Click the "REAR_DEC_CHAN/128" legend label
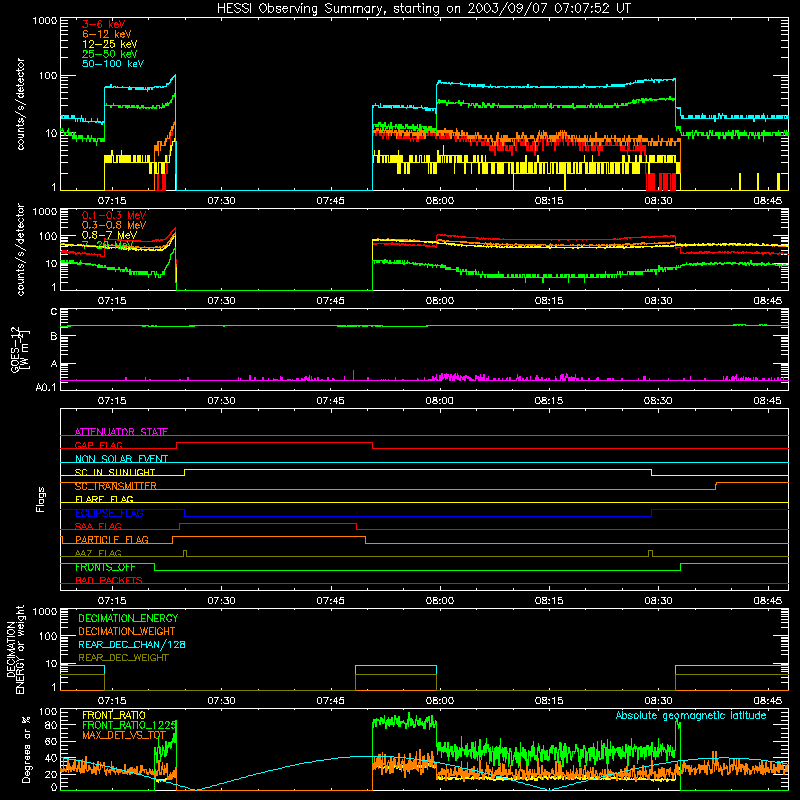 point(132,644)
